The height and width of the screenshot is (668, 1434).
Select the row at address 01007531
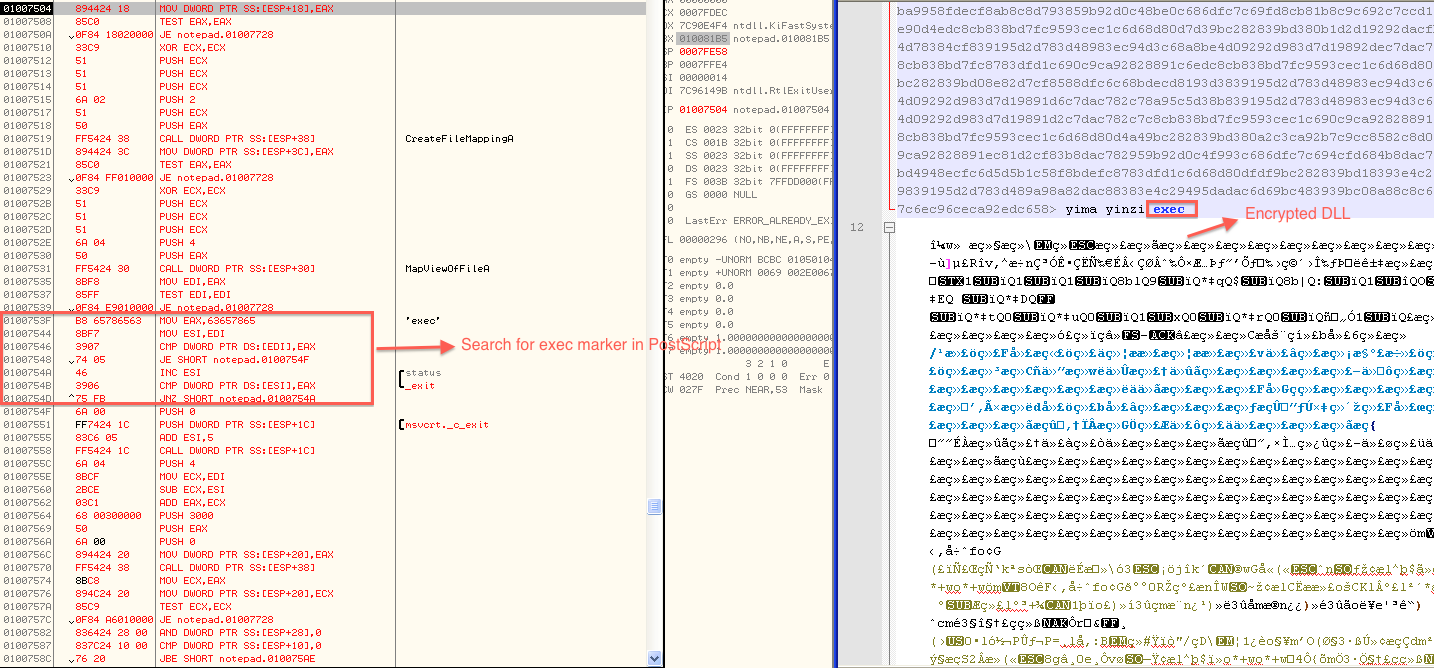click(x=325, y=268)
